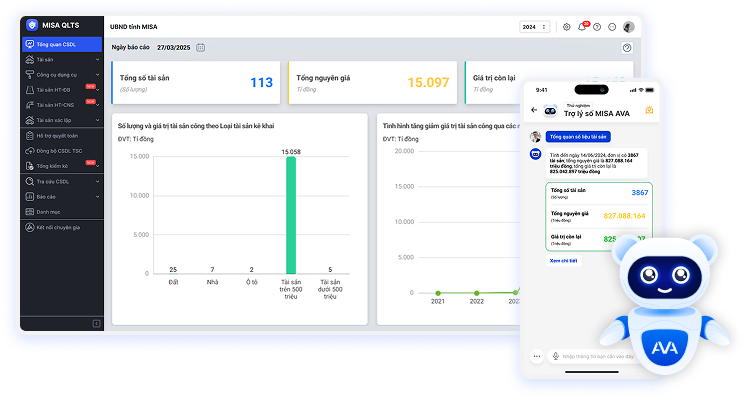Click the 2021 point on line chart
The image size is (747, 400).
(x=438, y=293)
